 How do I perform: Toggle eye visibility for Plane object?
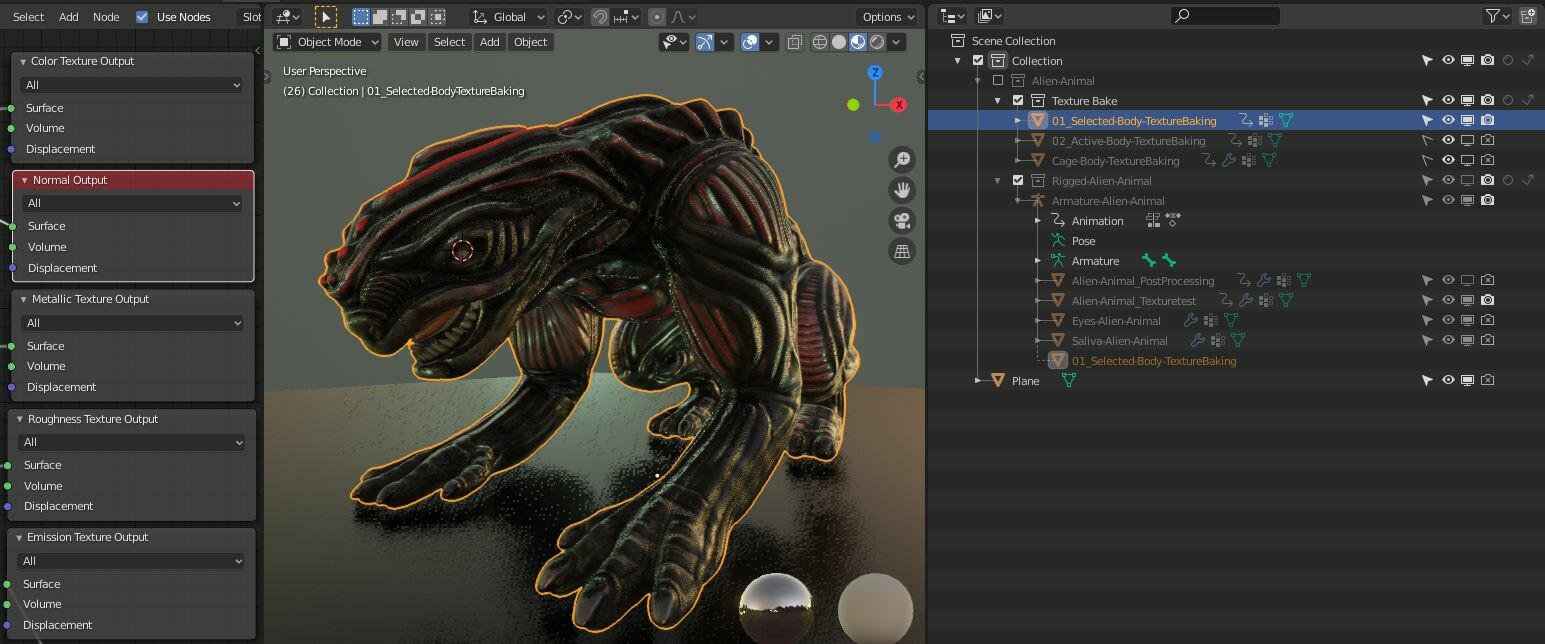pyautogui.click(x=1447, y=380)
